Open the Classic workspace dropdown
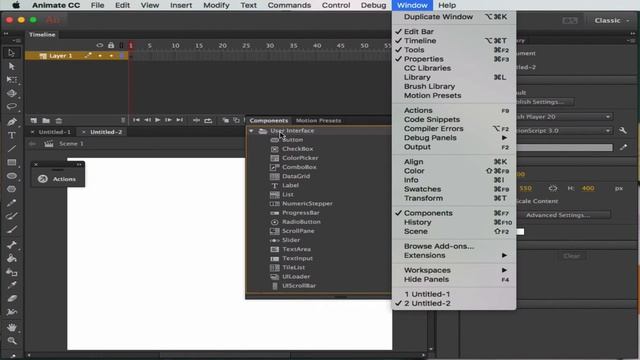The height and width of the screenshot is (360, 640). pos(611,20)
